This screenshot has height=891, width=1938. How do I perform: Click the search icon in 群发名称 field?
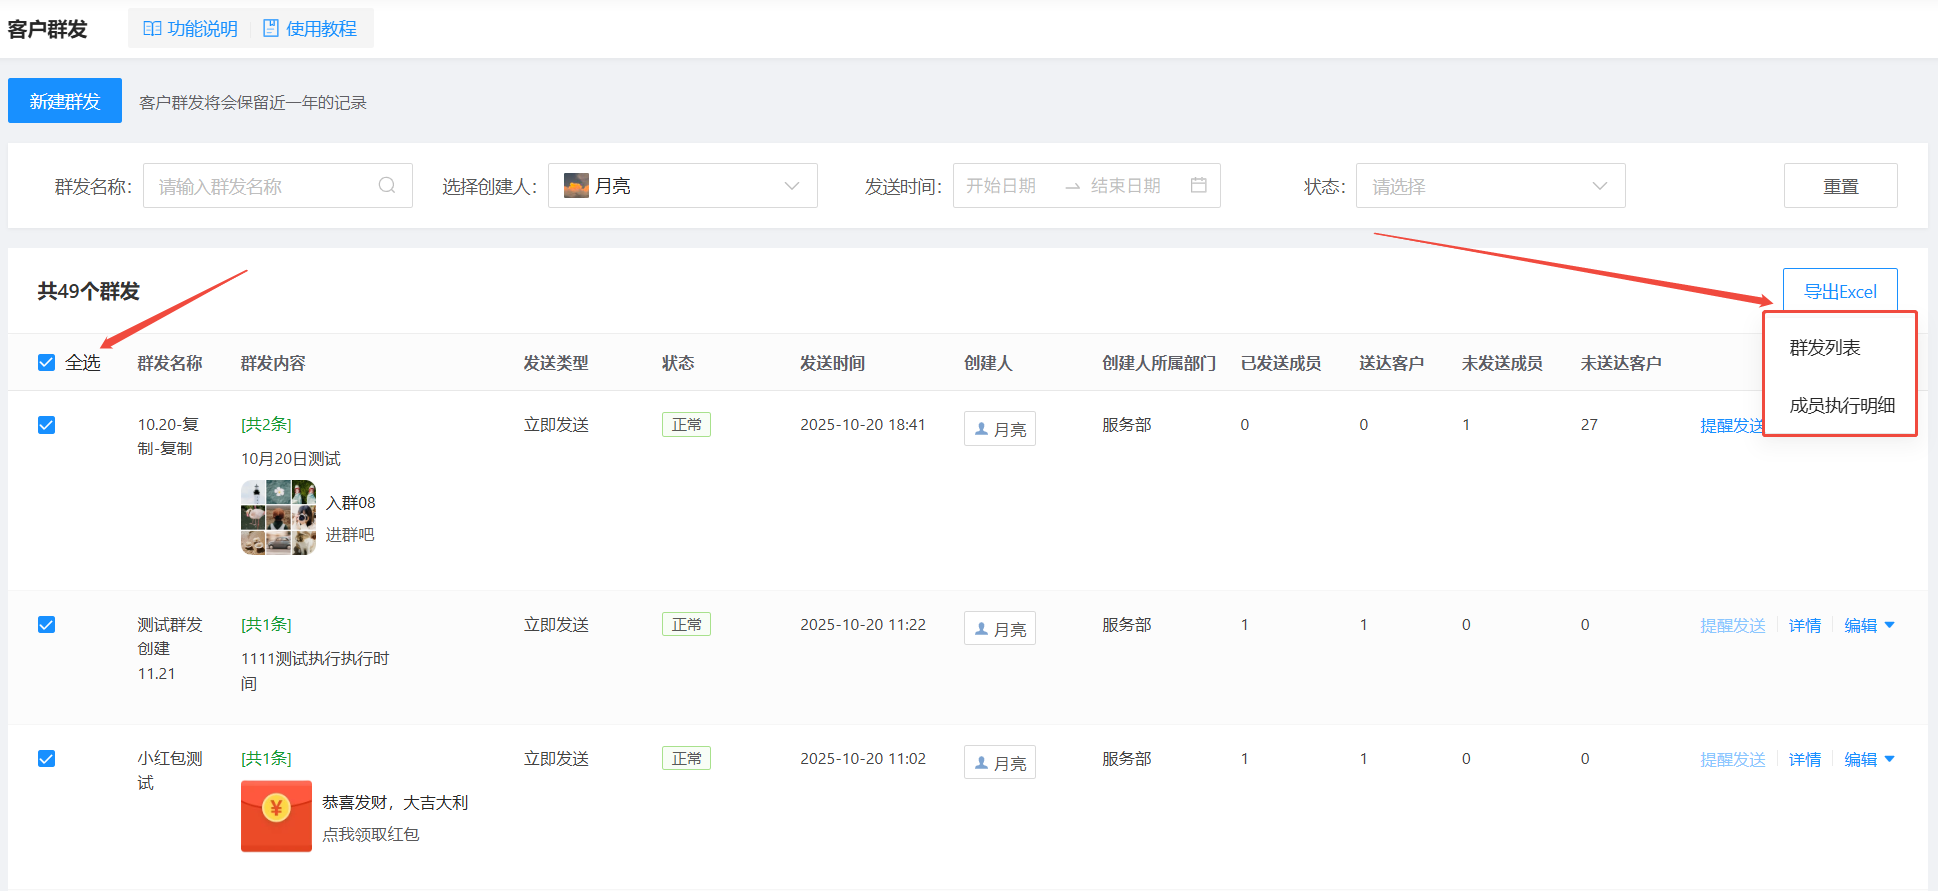[387, 186]
